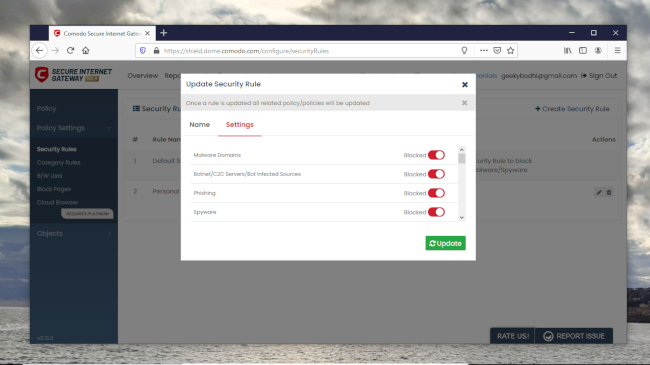Select Category Rules in sidebar
650x365 pixels.
coord(58,163)
